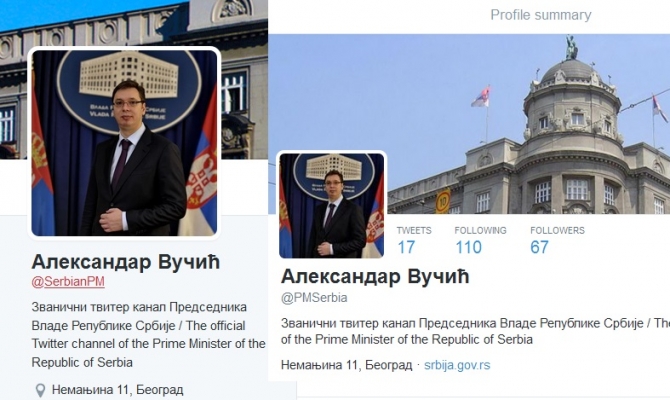Image resolution: width=670 pixels, height=400 pixels.
Task: Click the round 10 speed sign in banner
Action: pos(443,201)
